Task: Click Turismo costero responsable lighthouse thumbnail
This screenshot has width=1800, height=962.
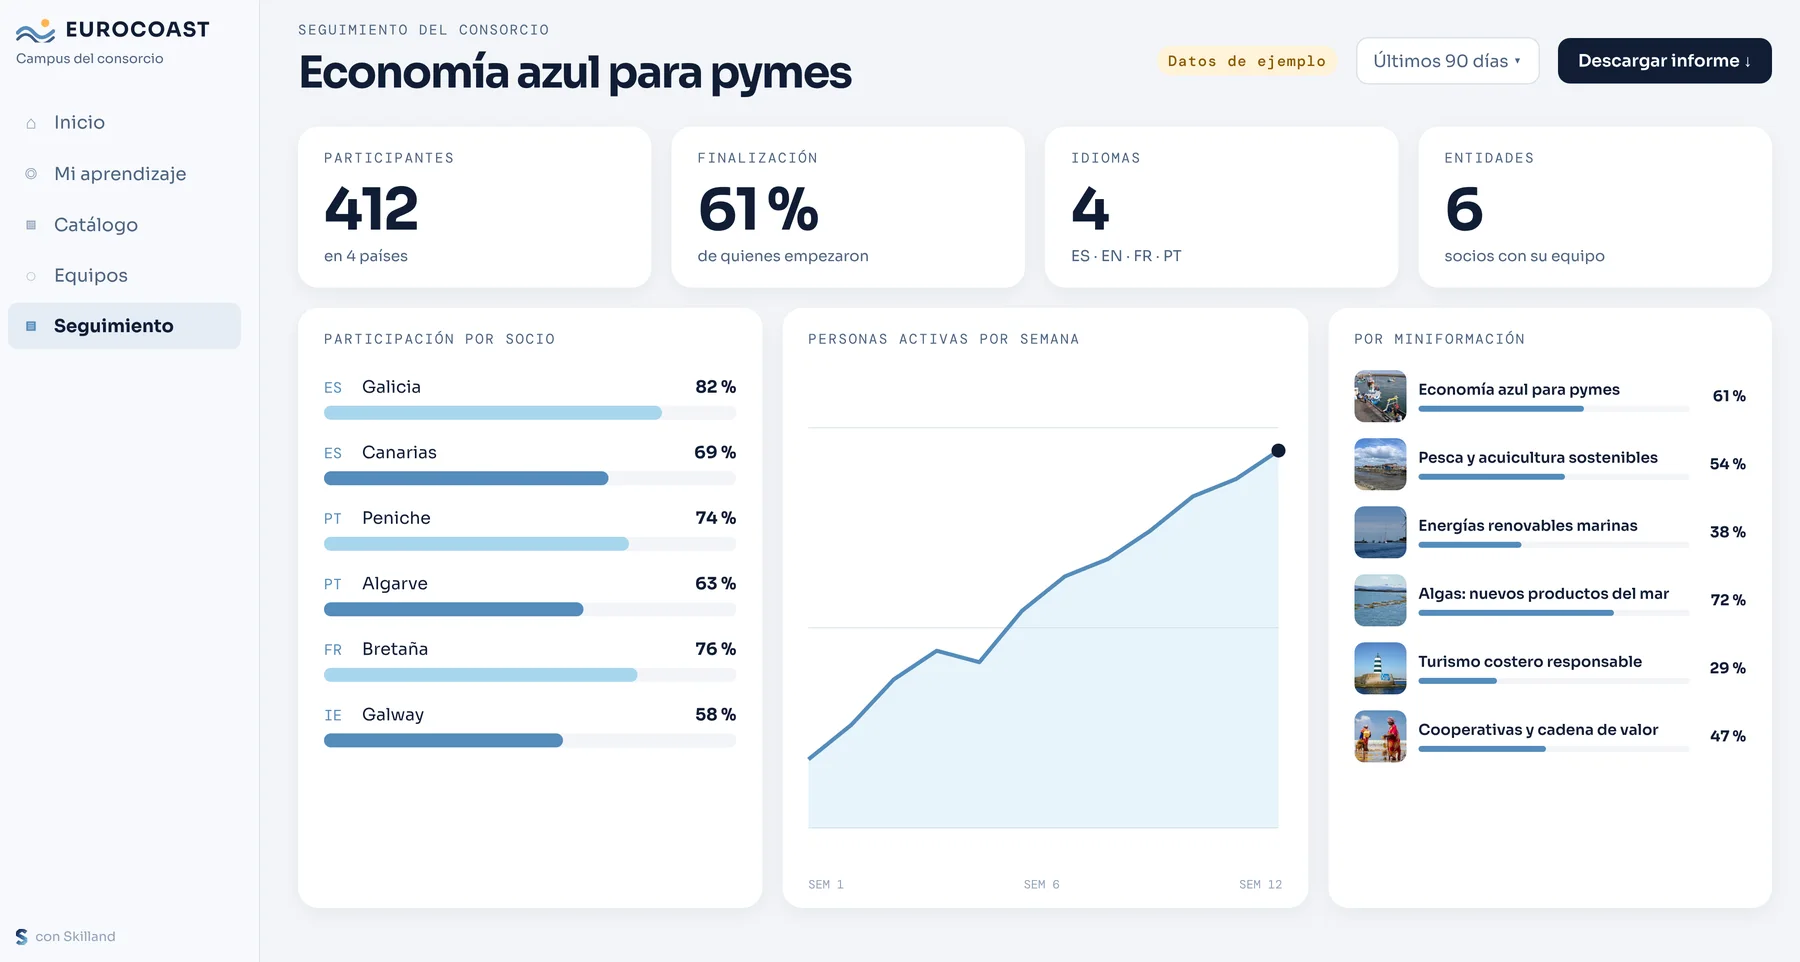Action: (x=1380, y=668)
